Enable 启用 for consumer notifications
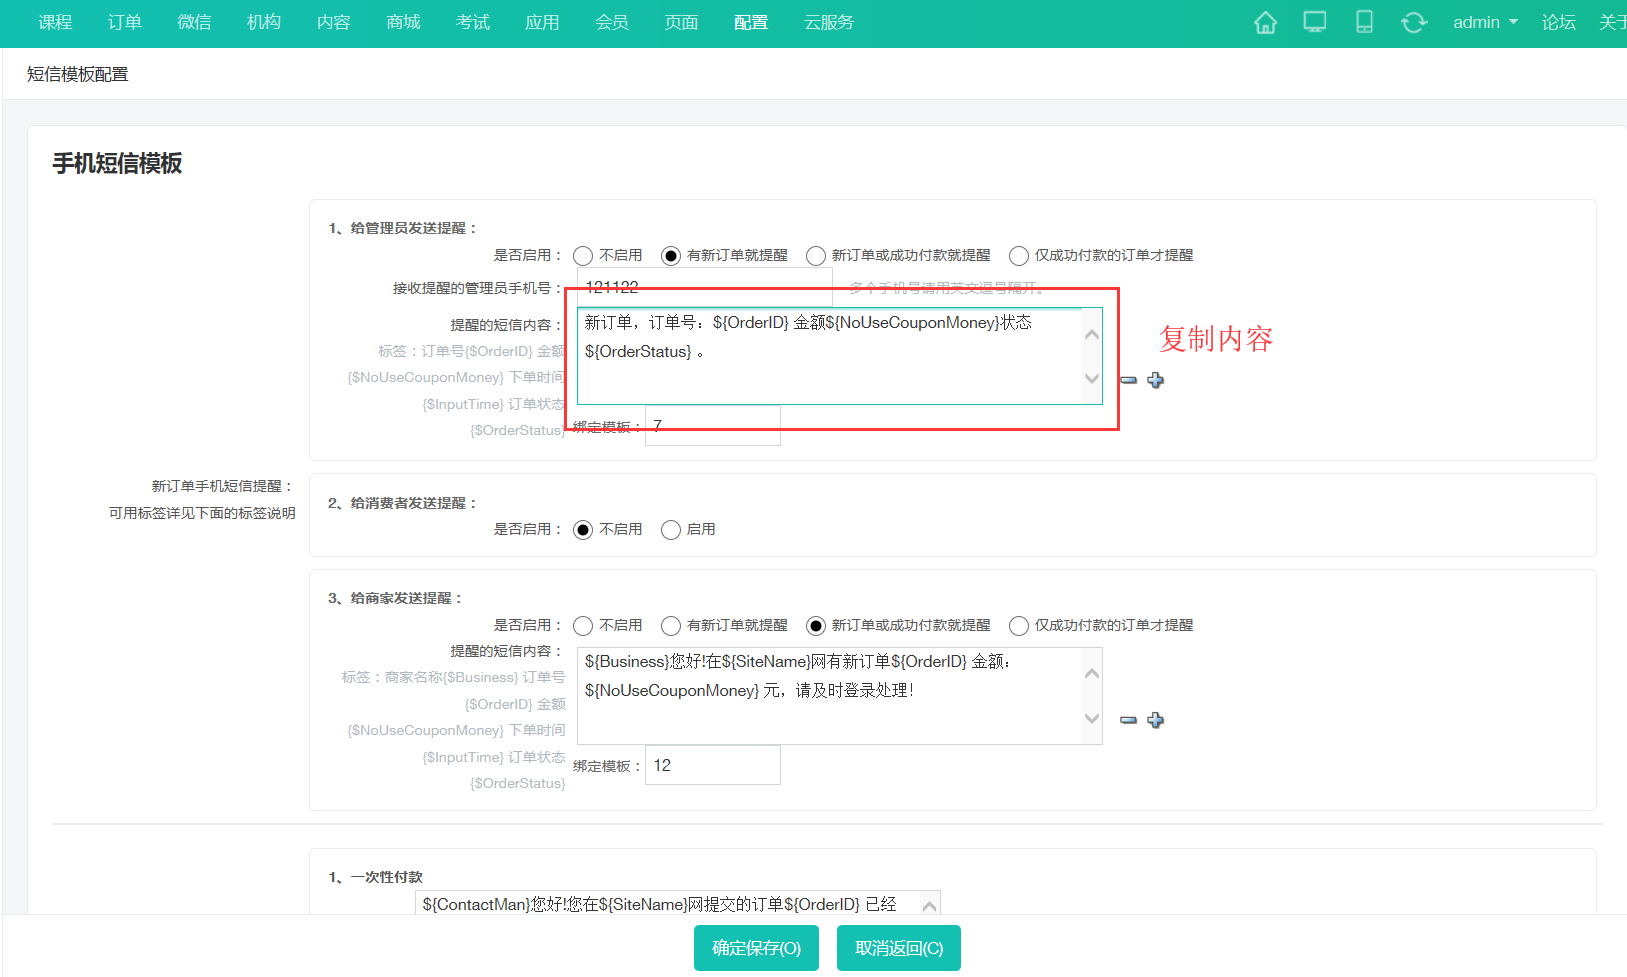Viewport: 1627px width, 977px height. [x=670, y=529]
